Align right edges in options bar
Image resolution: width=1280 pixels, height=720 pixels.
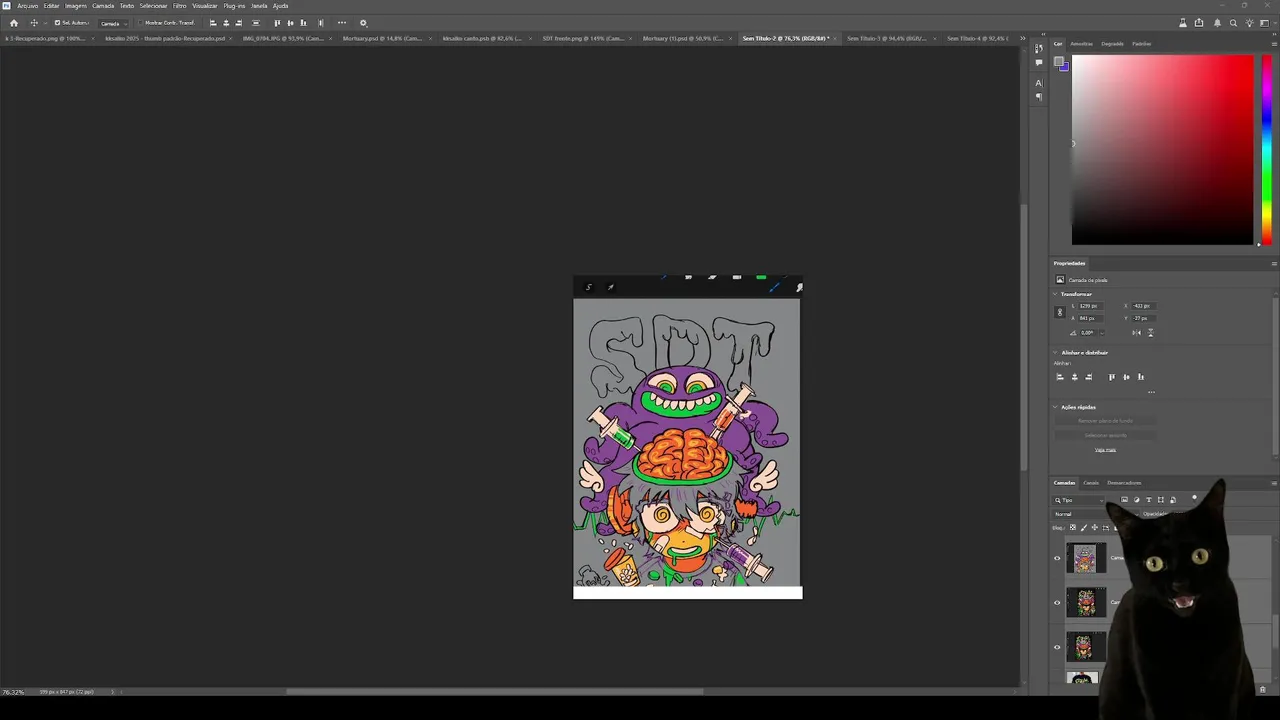coord(238,23)
